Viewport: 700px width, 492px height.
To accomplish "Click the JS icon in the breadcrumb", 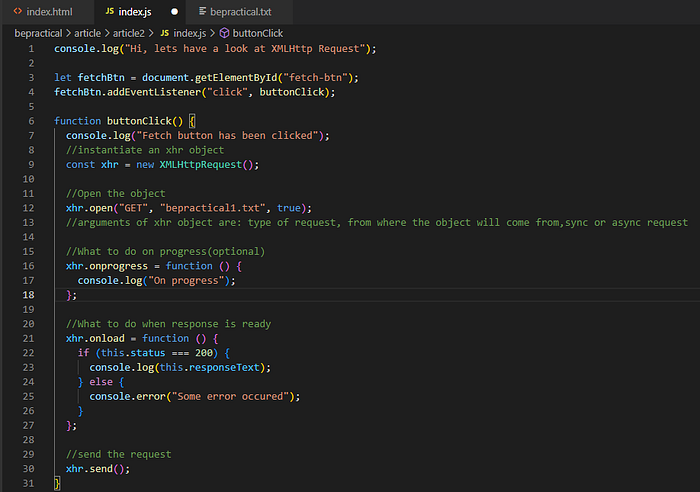I will click(165, 33).
